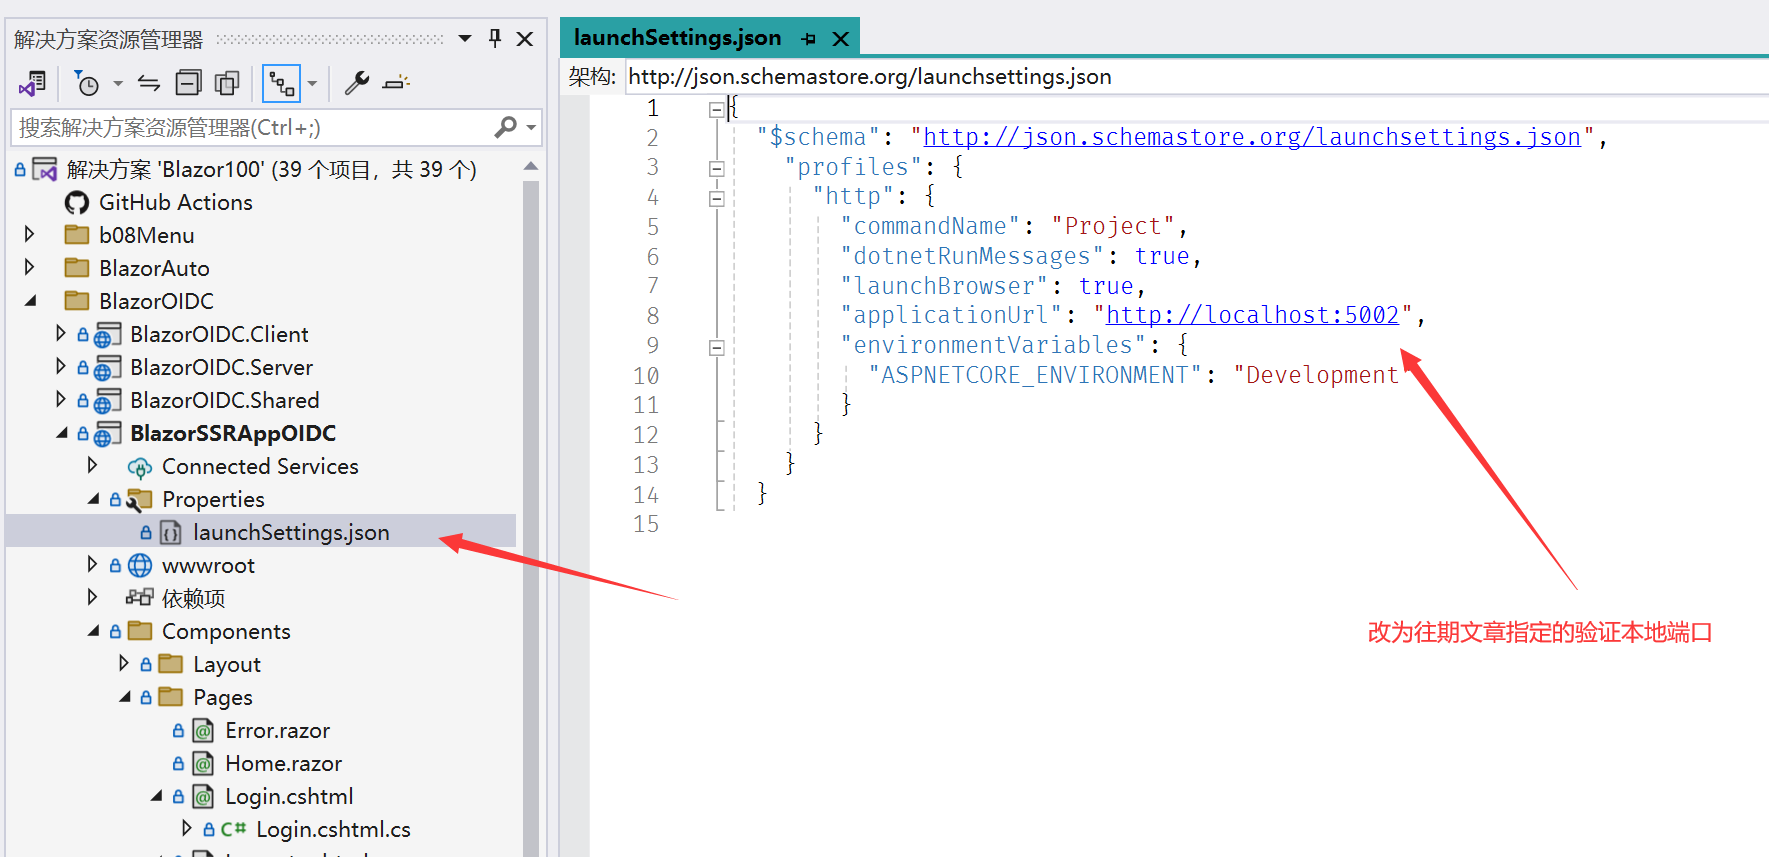
Task: Click the preview selected items icon
Action: click(x=397, y=83)
